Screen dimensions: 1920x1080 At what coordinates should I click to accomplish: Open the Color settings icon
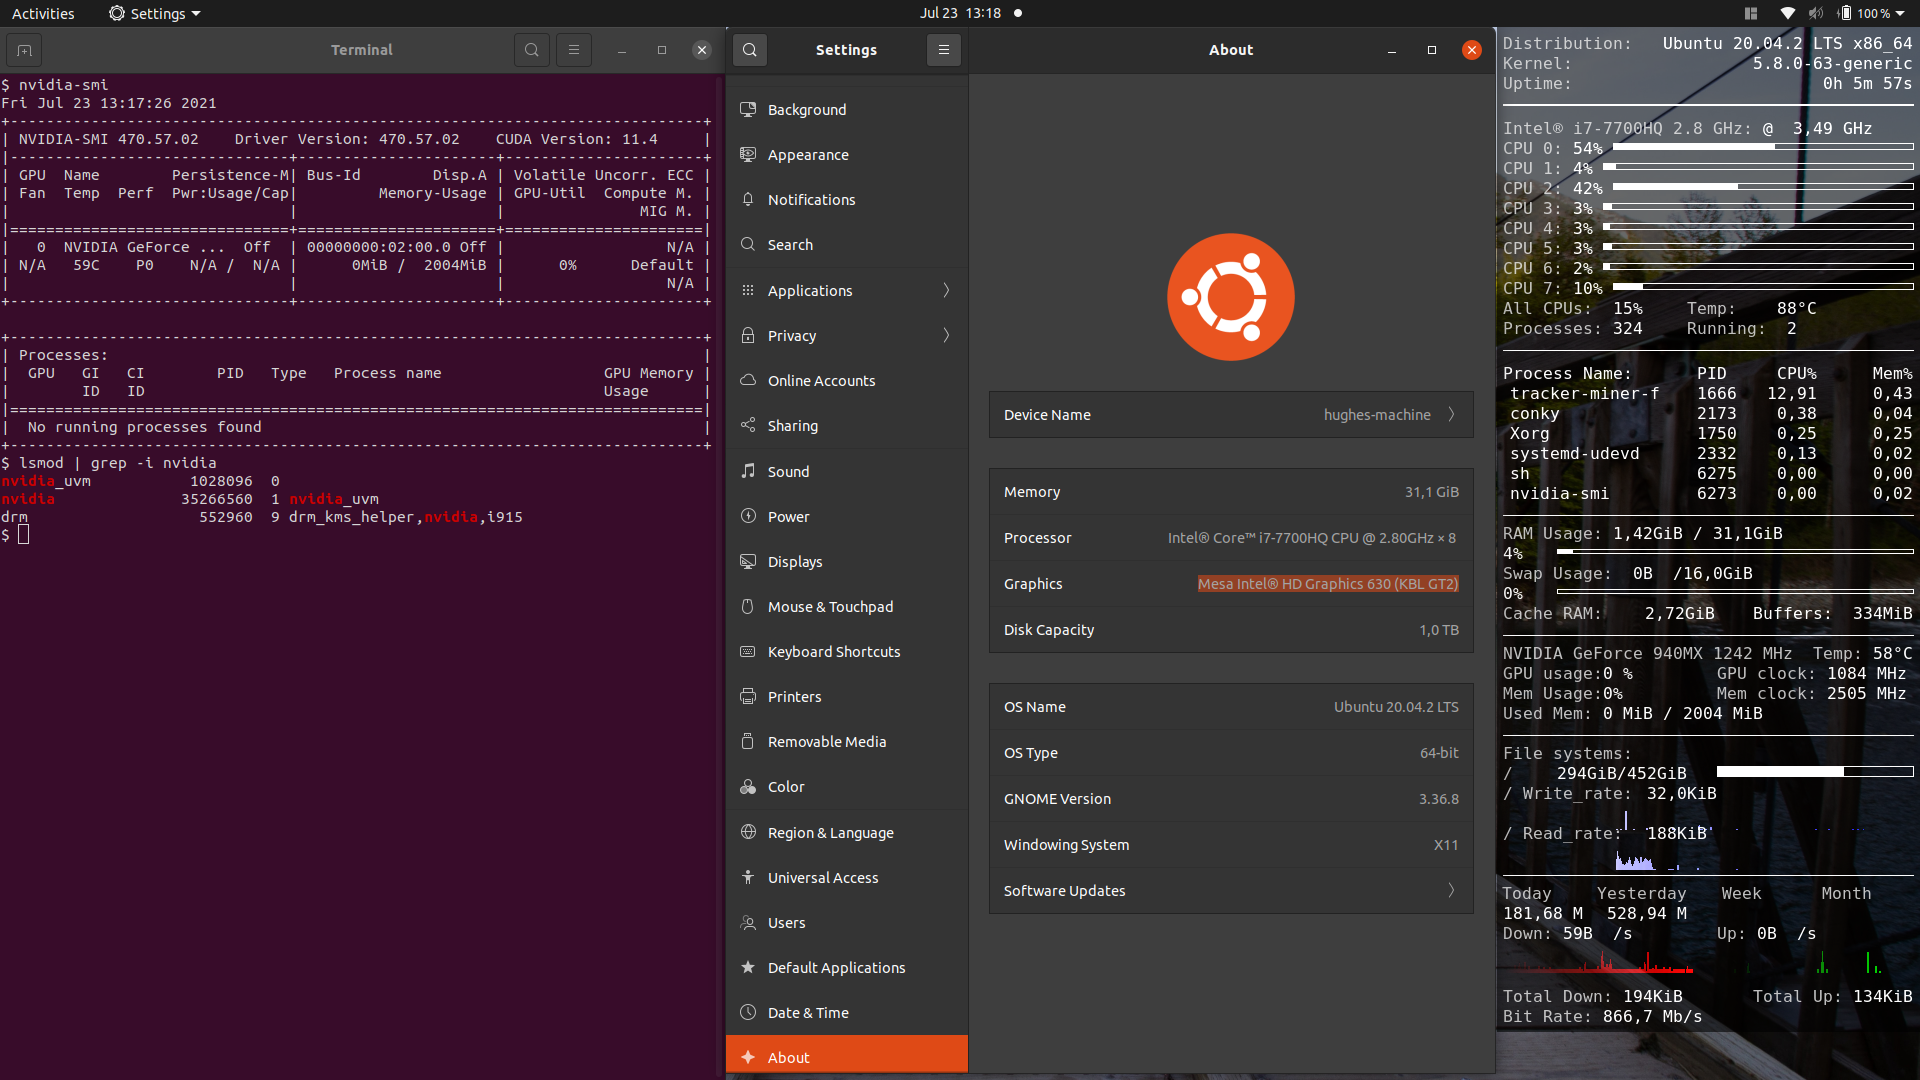746,786
